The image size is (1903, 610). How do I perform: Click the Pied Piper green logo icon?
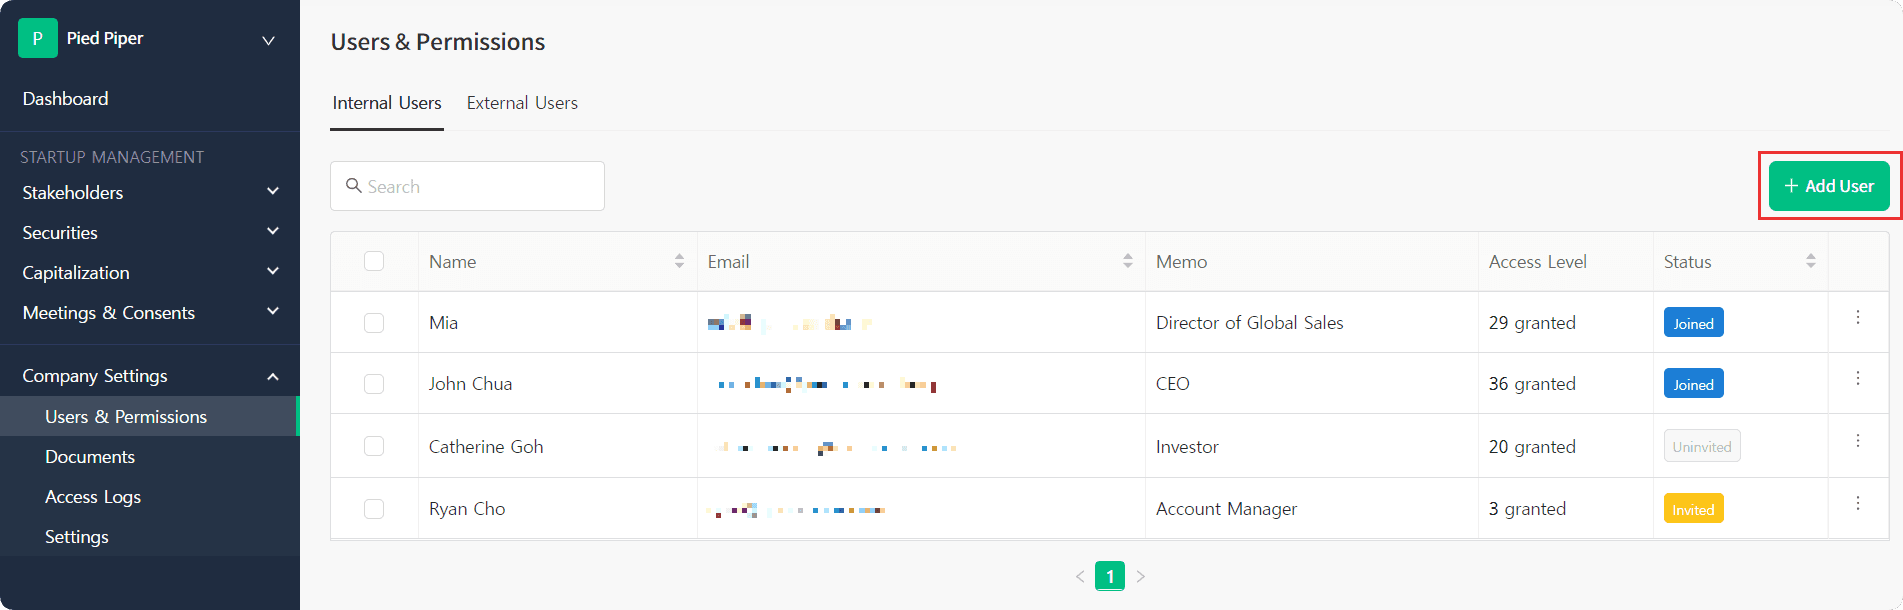click(x=38, y=38)
